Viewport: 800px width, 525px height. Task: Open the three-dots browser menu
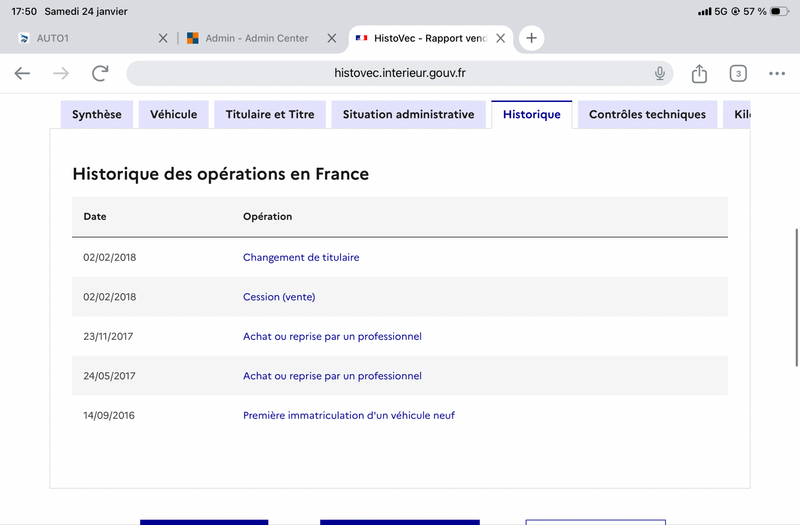click(x=777, y=73)
